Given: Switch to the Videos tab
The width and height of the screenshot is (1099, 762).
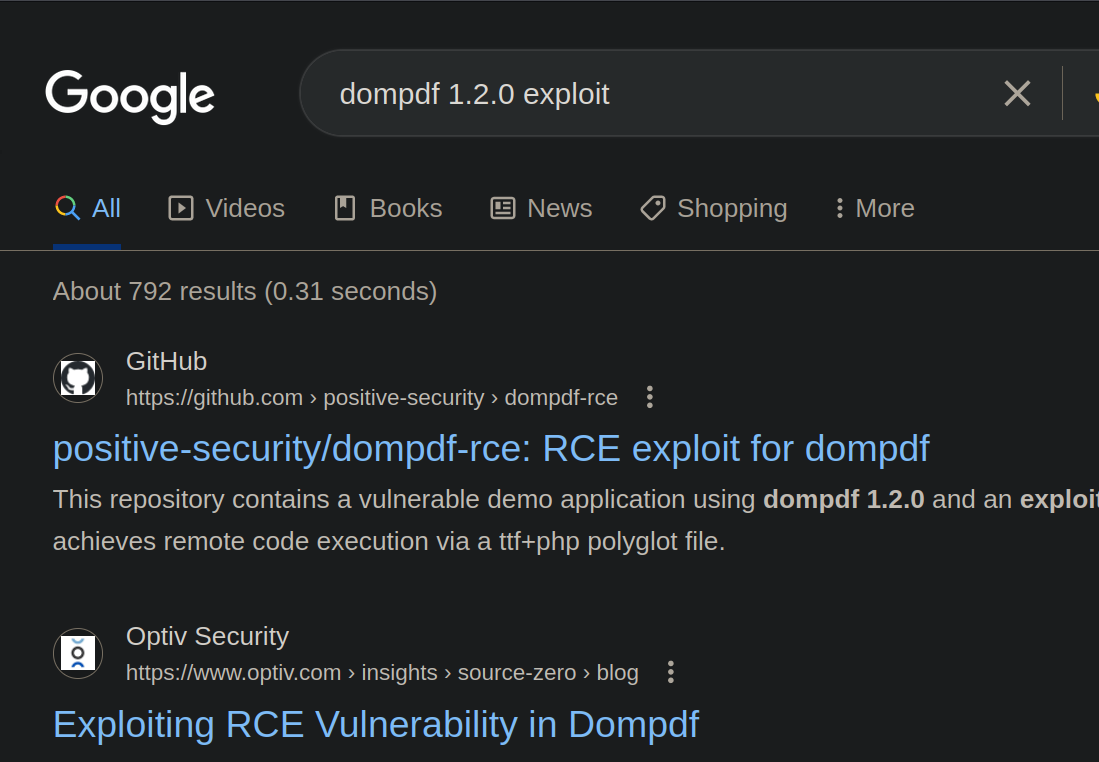Looking at the screenshot, I should tap(227, 208).
